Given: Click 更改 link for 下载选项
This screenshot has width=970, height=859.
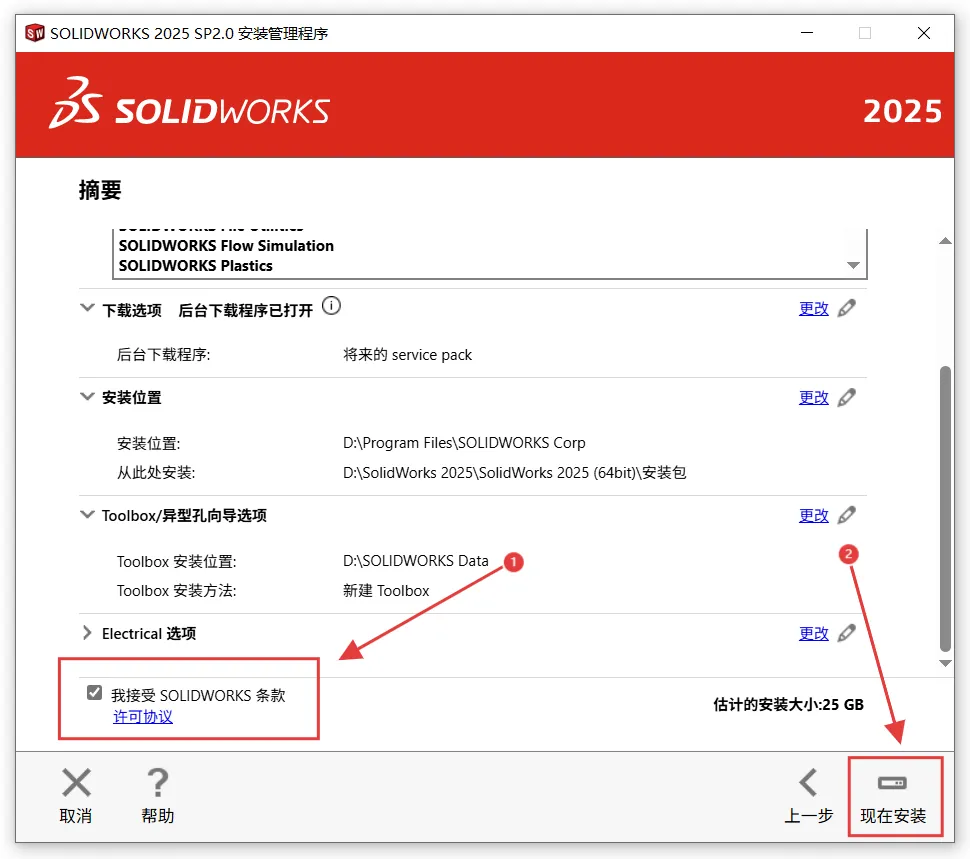Looking at the screenshot, I should [x=813, y=309].
